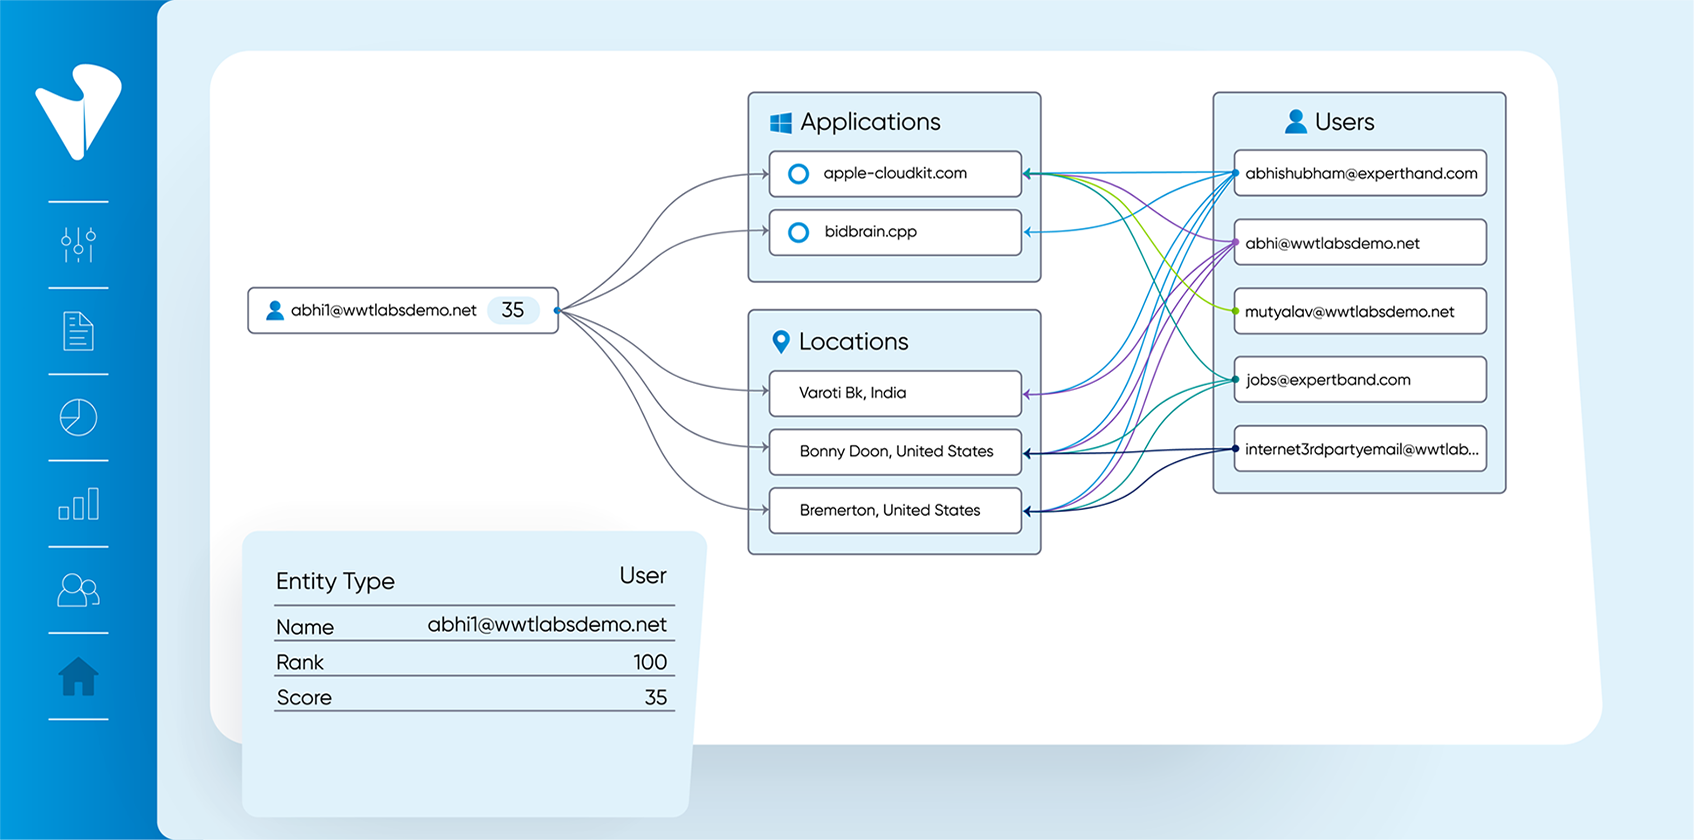Select the abhi1@wwtlabsdemo.net root node
This screenshot has height=840, width=1694.
(383, 311)
